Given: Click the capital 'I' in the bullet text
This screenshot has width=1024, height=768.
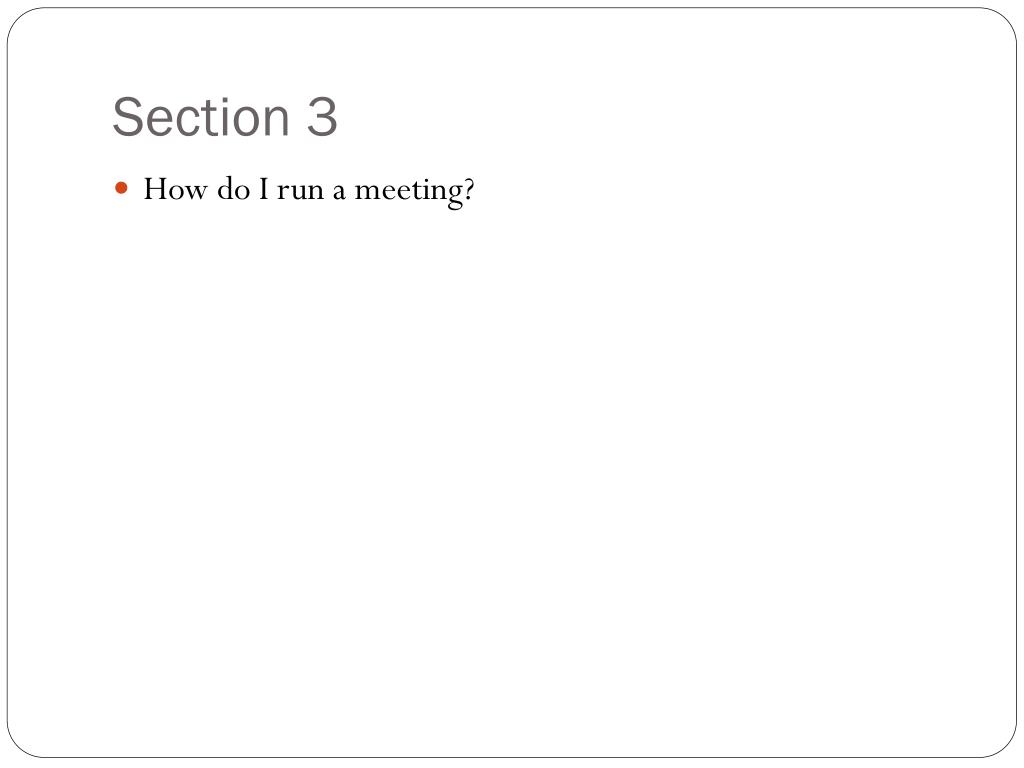Looking at the screenshot, I should coord(264,189).
